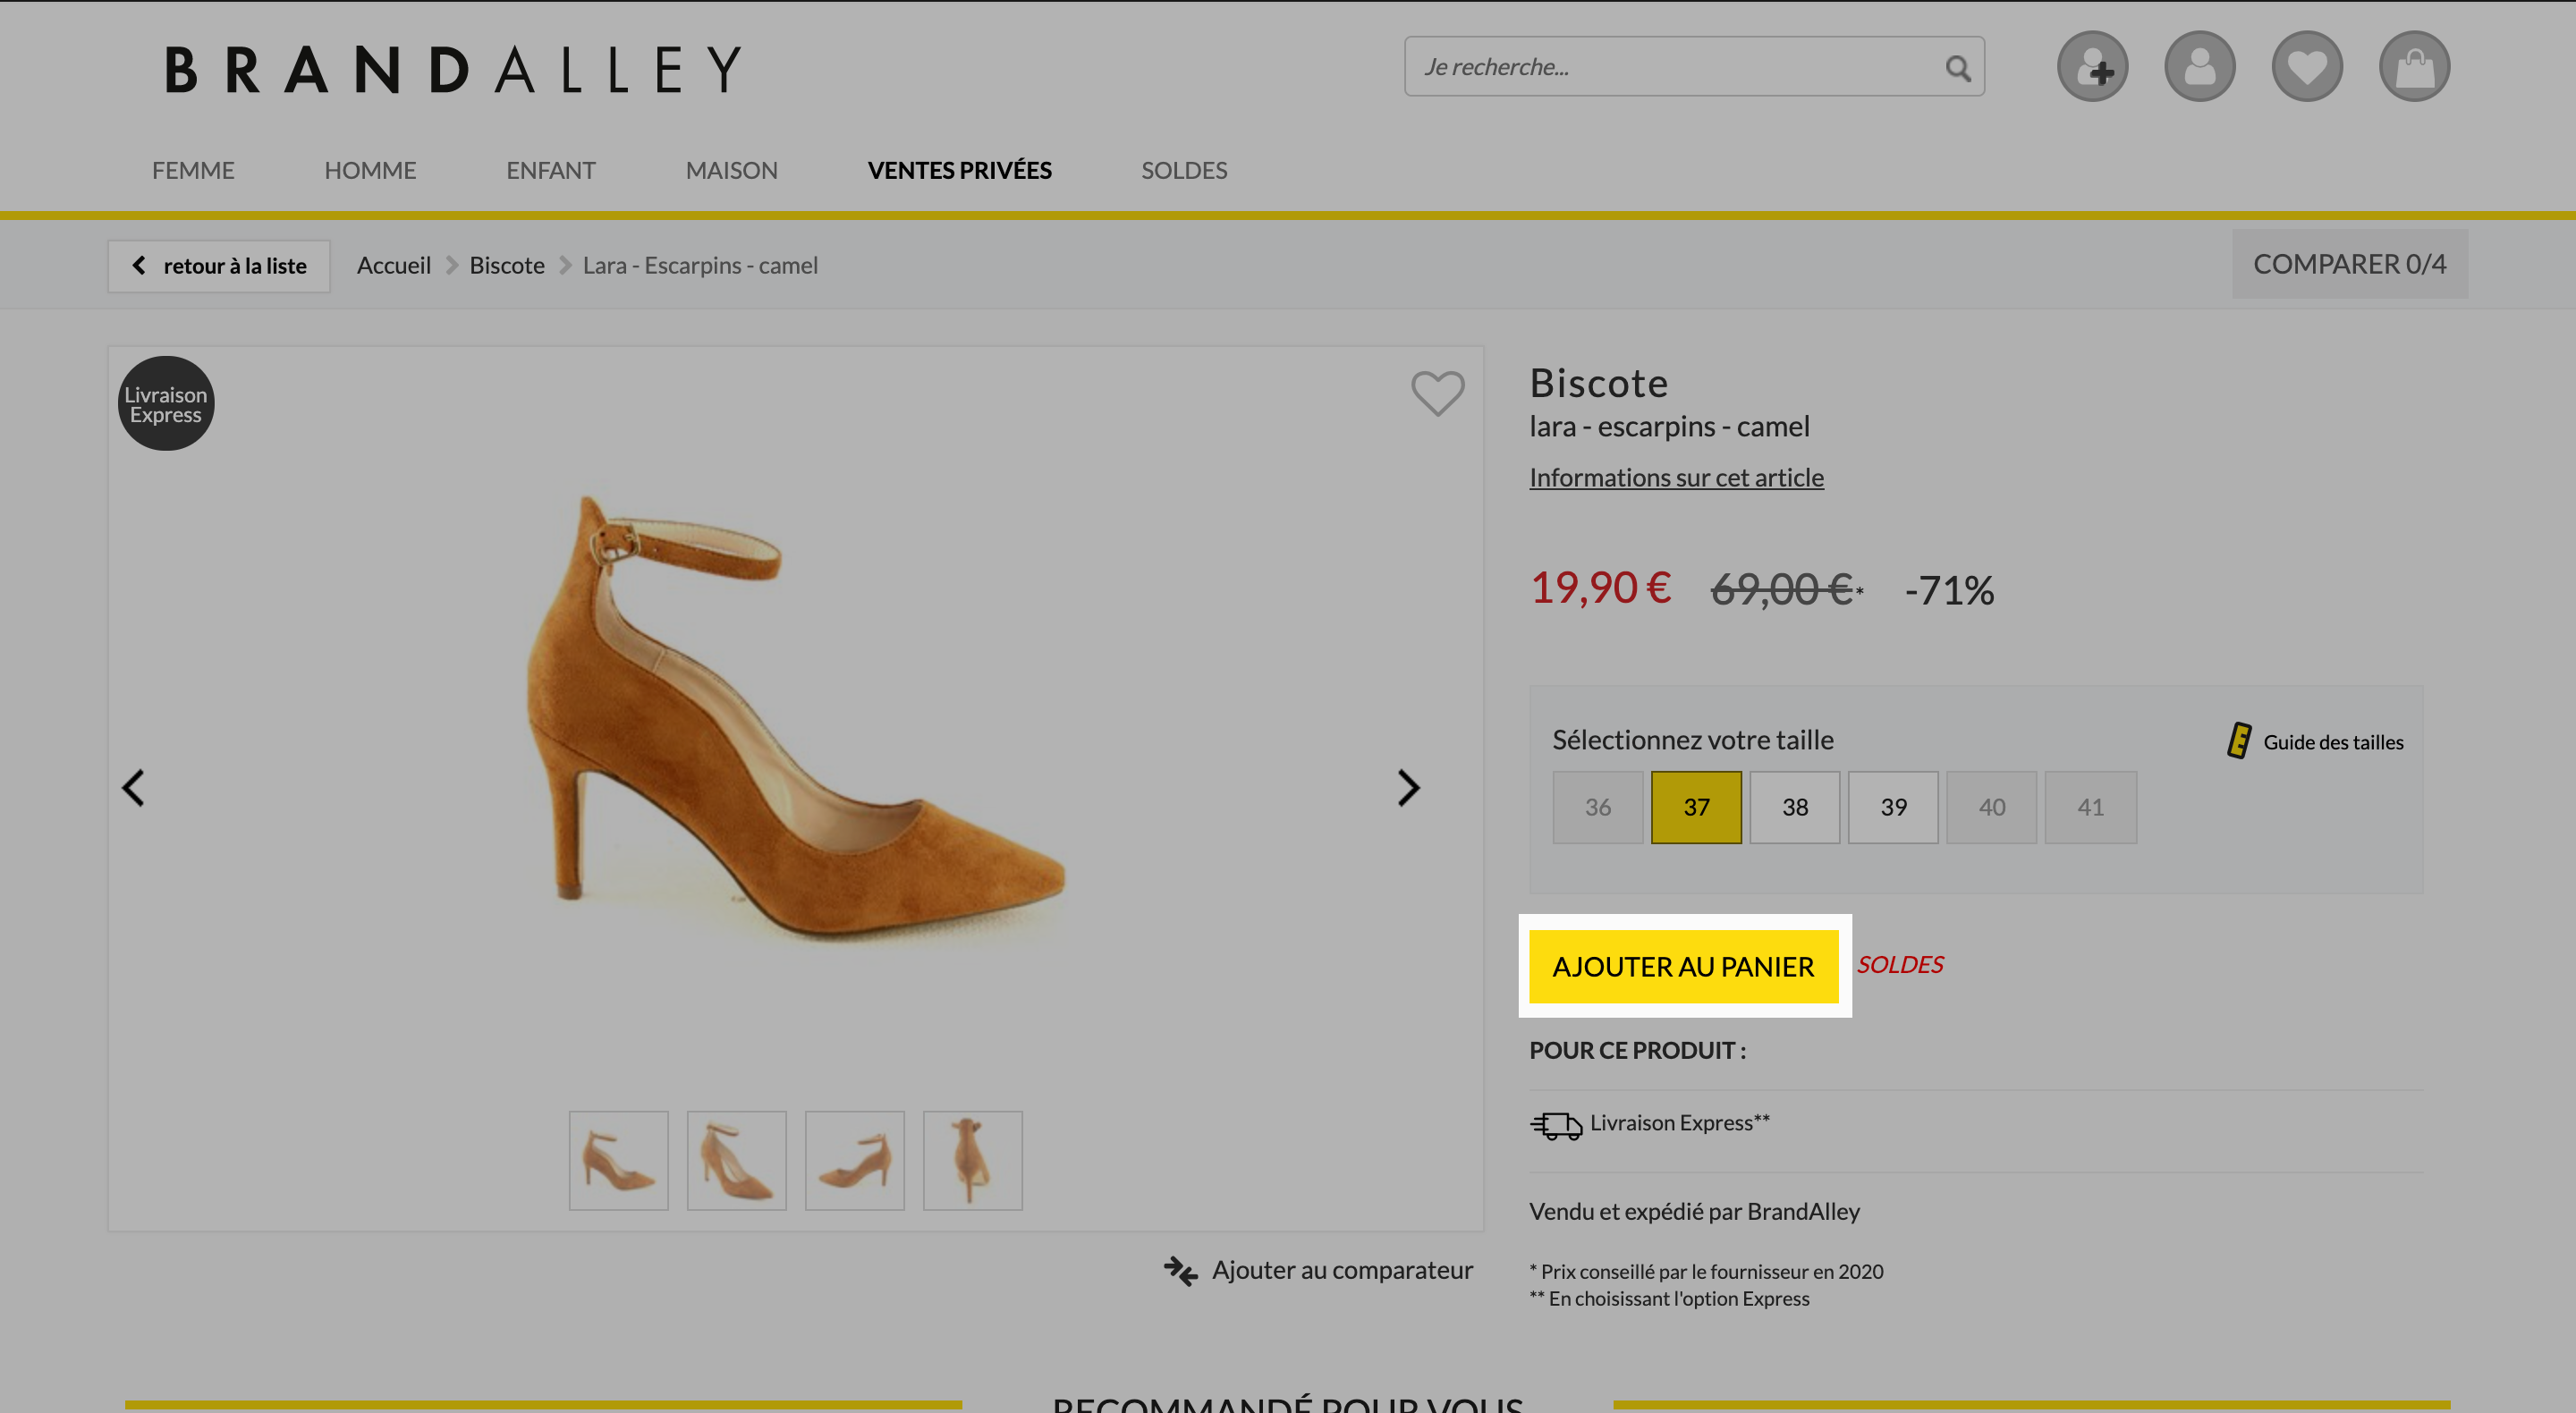The width and height of the screenshot is (2576, 1413).
Task: Click the search magnifier icon
Action: click(x=1957, y=68)
